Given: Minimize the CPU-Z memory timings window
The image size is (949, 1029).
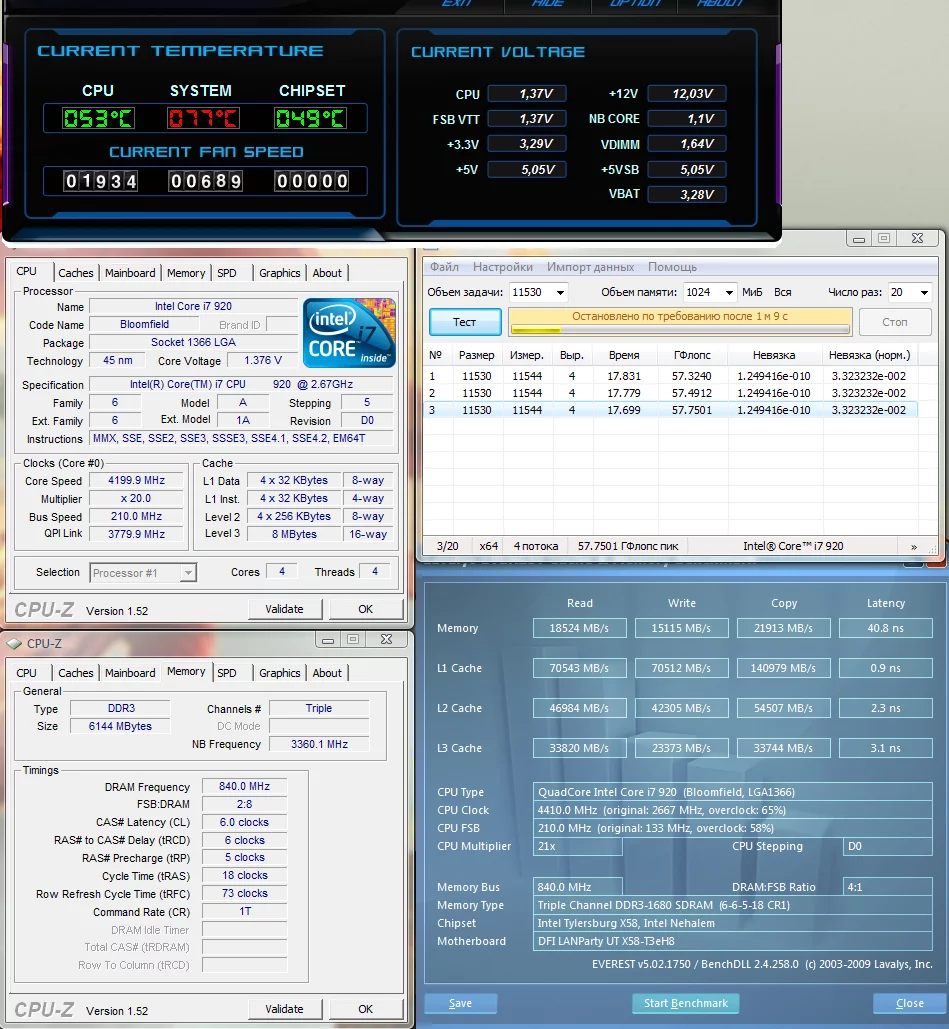Looking at the screenshot, I should 328,639.
